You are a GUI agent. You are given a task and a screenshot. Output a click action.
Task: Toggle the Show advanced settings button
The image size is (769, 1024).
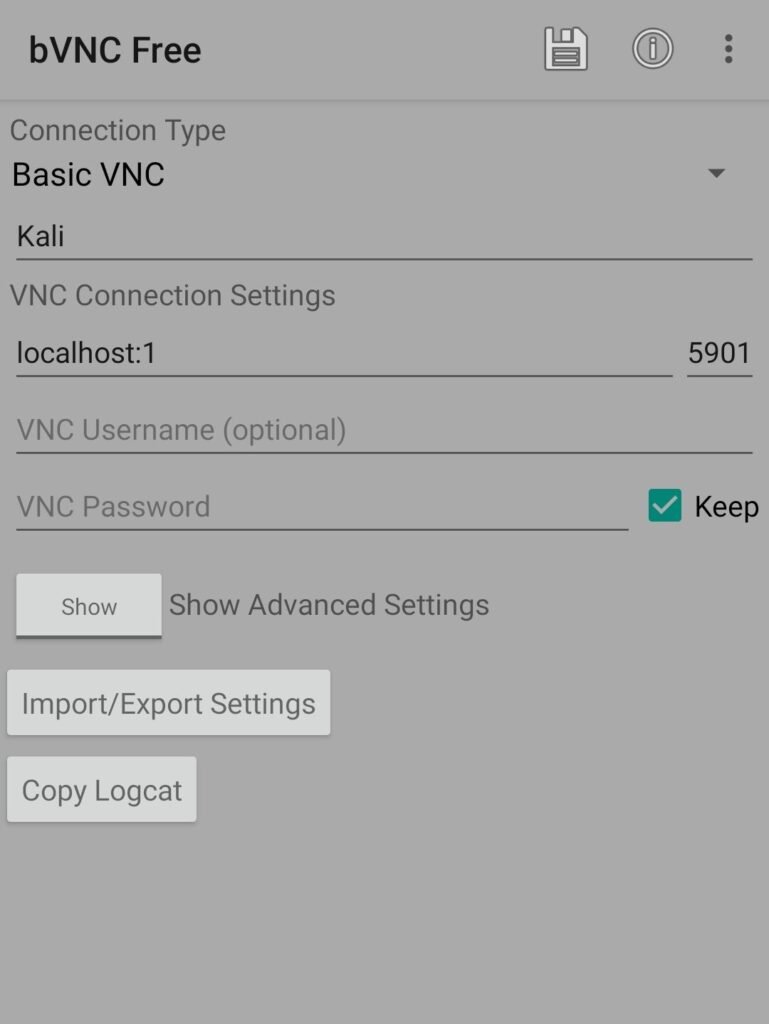(89, 605)
